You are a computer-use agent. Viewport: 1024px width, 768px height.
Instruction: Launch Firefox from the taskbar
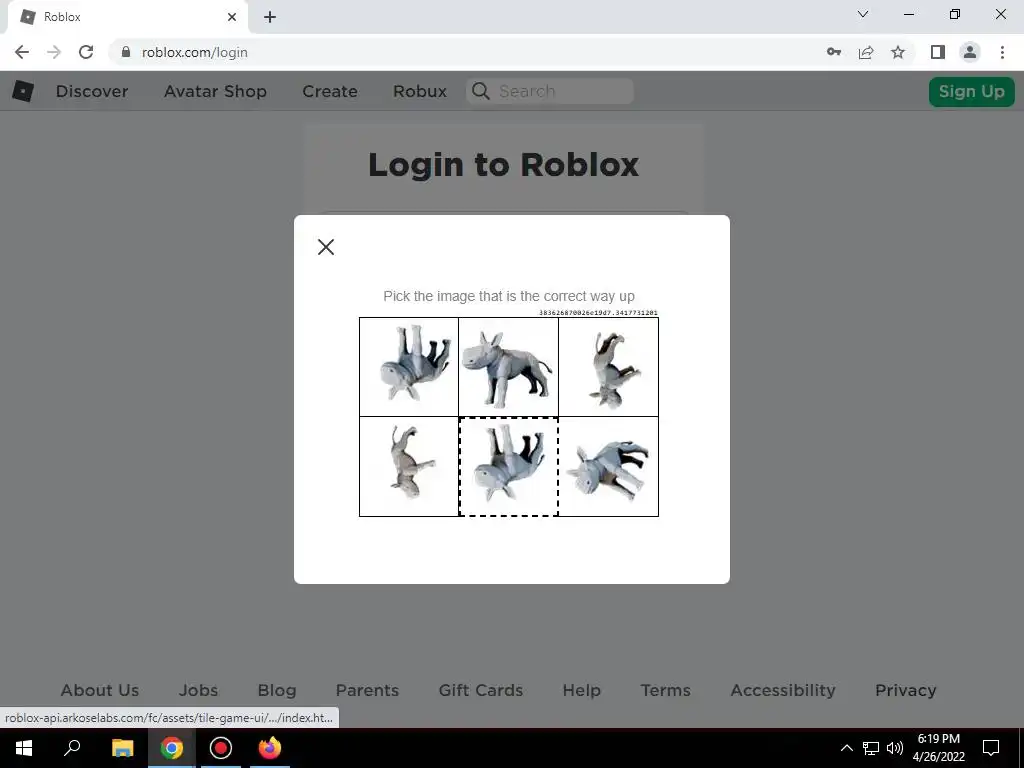tap(270, 748)
